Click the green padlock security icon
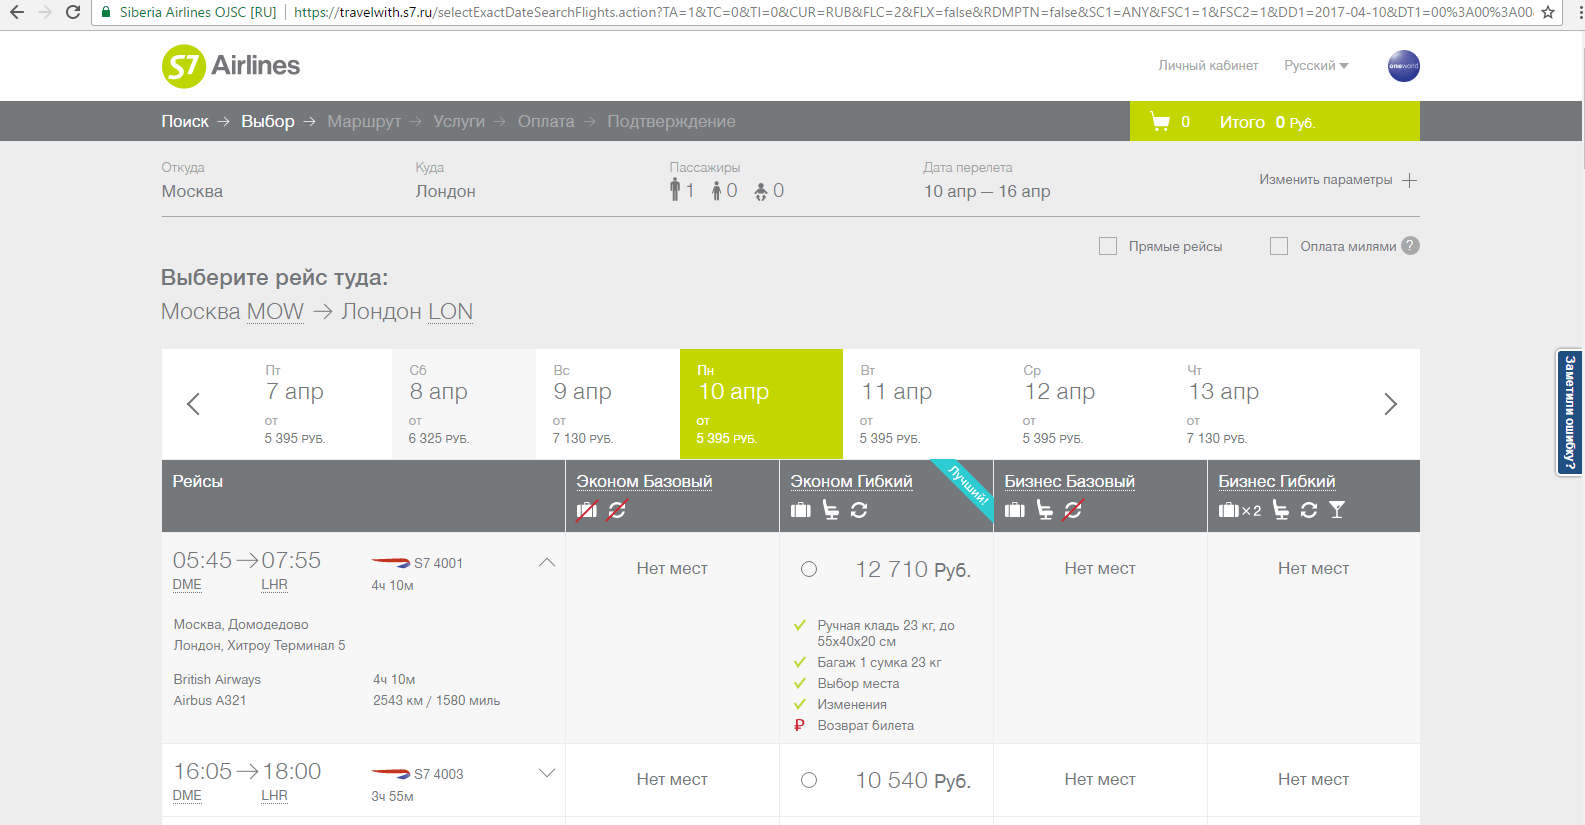This screenshot has height=825, width=1585. pyautogui.click(x=106, y=12)
